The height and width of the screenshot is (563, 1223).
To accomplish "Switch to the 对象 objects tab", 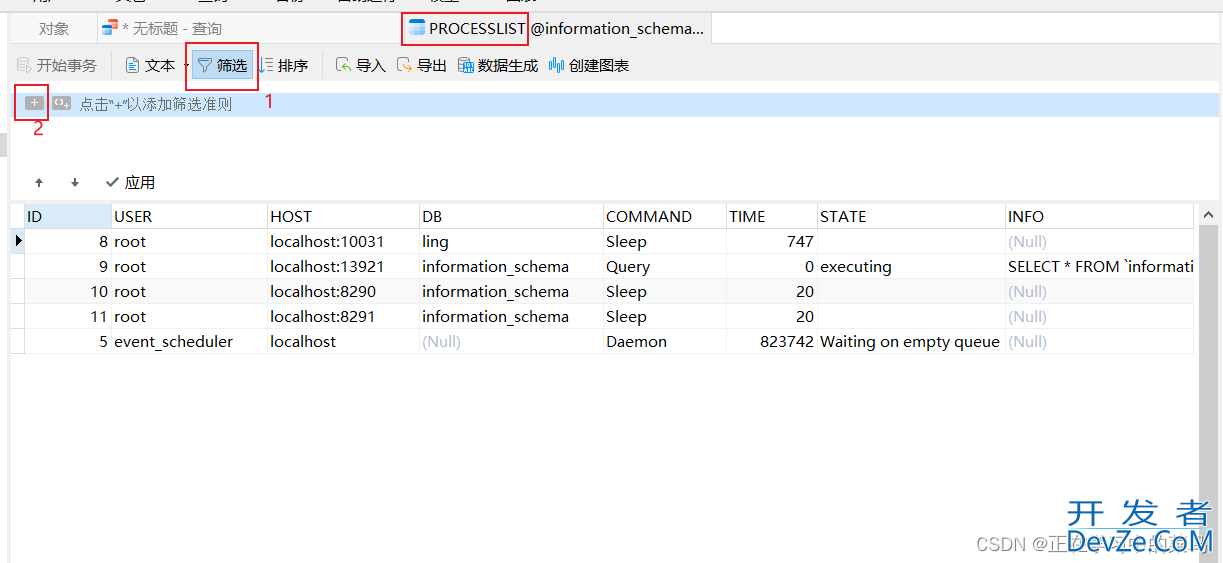I will (54, 29).
